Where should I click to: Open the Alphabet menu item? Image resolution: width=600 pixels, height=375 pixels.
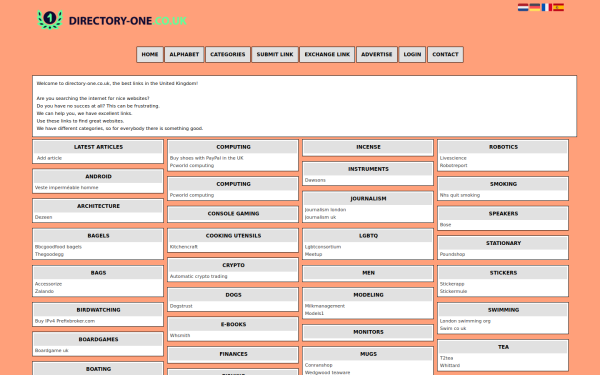pyautogui.click(x=184, y=54)
